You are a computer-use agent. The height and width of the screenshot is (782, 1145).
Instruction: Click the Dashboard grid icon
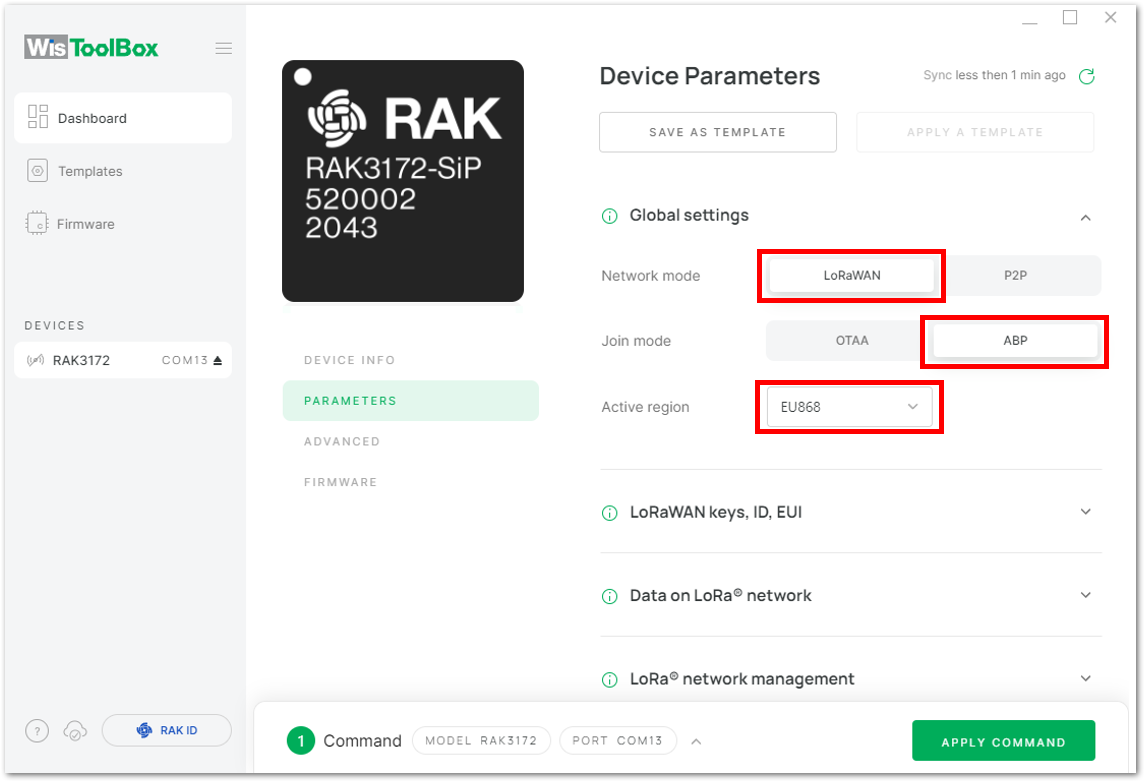[x=37, y=117]
